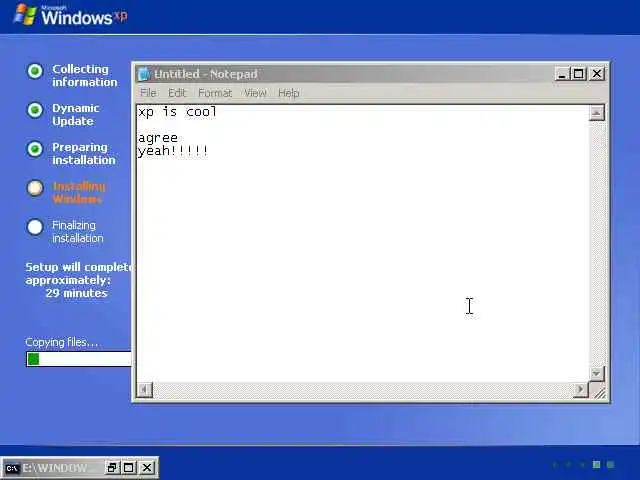
Task: Open the Format menu in Notepad
Action: click(215, 93)
